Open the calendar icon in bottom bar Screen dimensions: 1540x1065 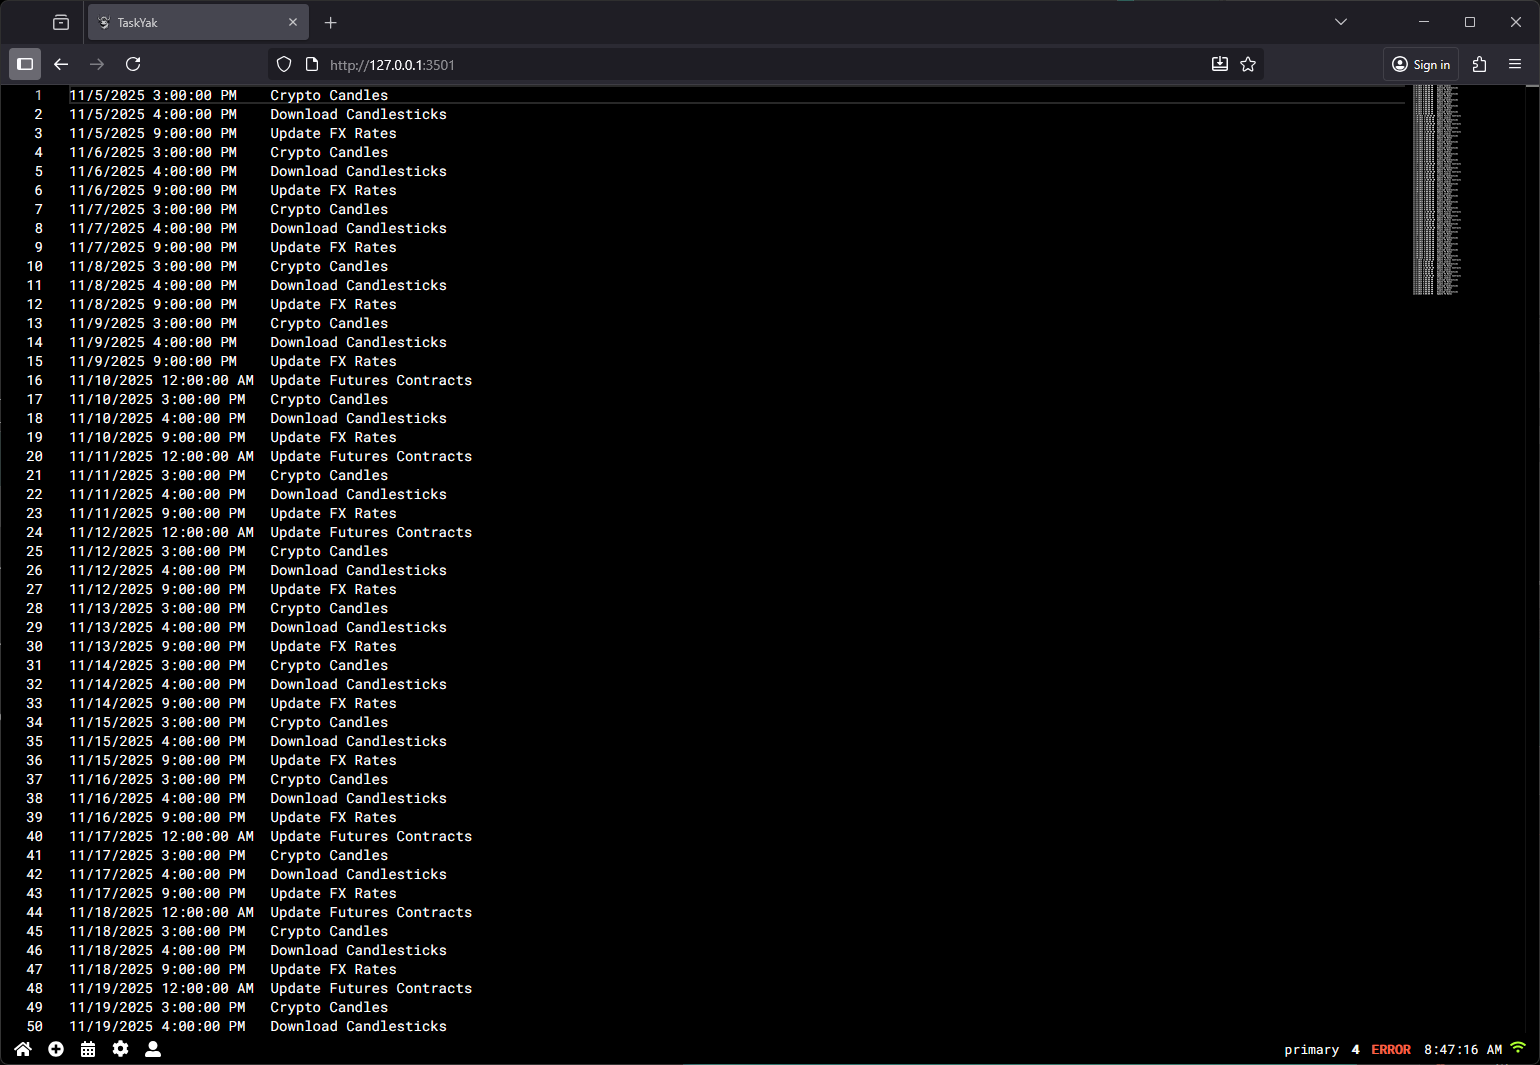88,1049
